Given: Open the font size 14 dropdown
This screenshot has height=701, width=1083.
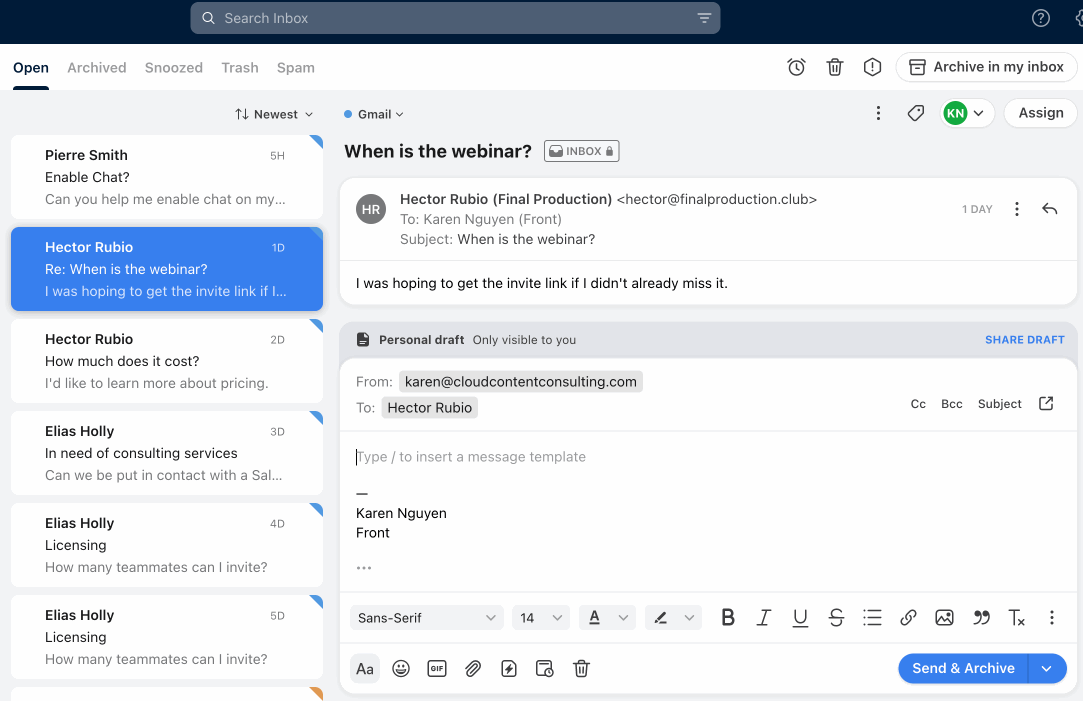Looking at the screenshot, I should [540, 617].
